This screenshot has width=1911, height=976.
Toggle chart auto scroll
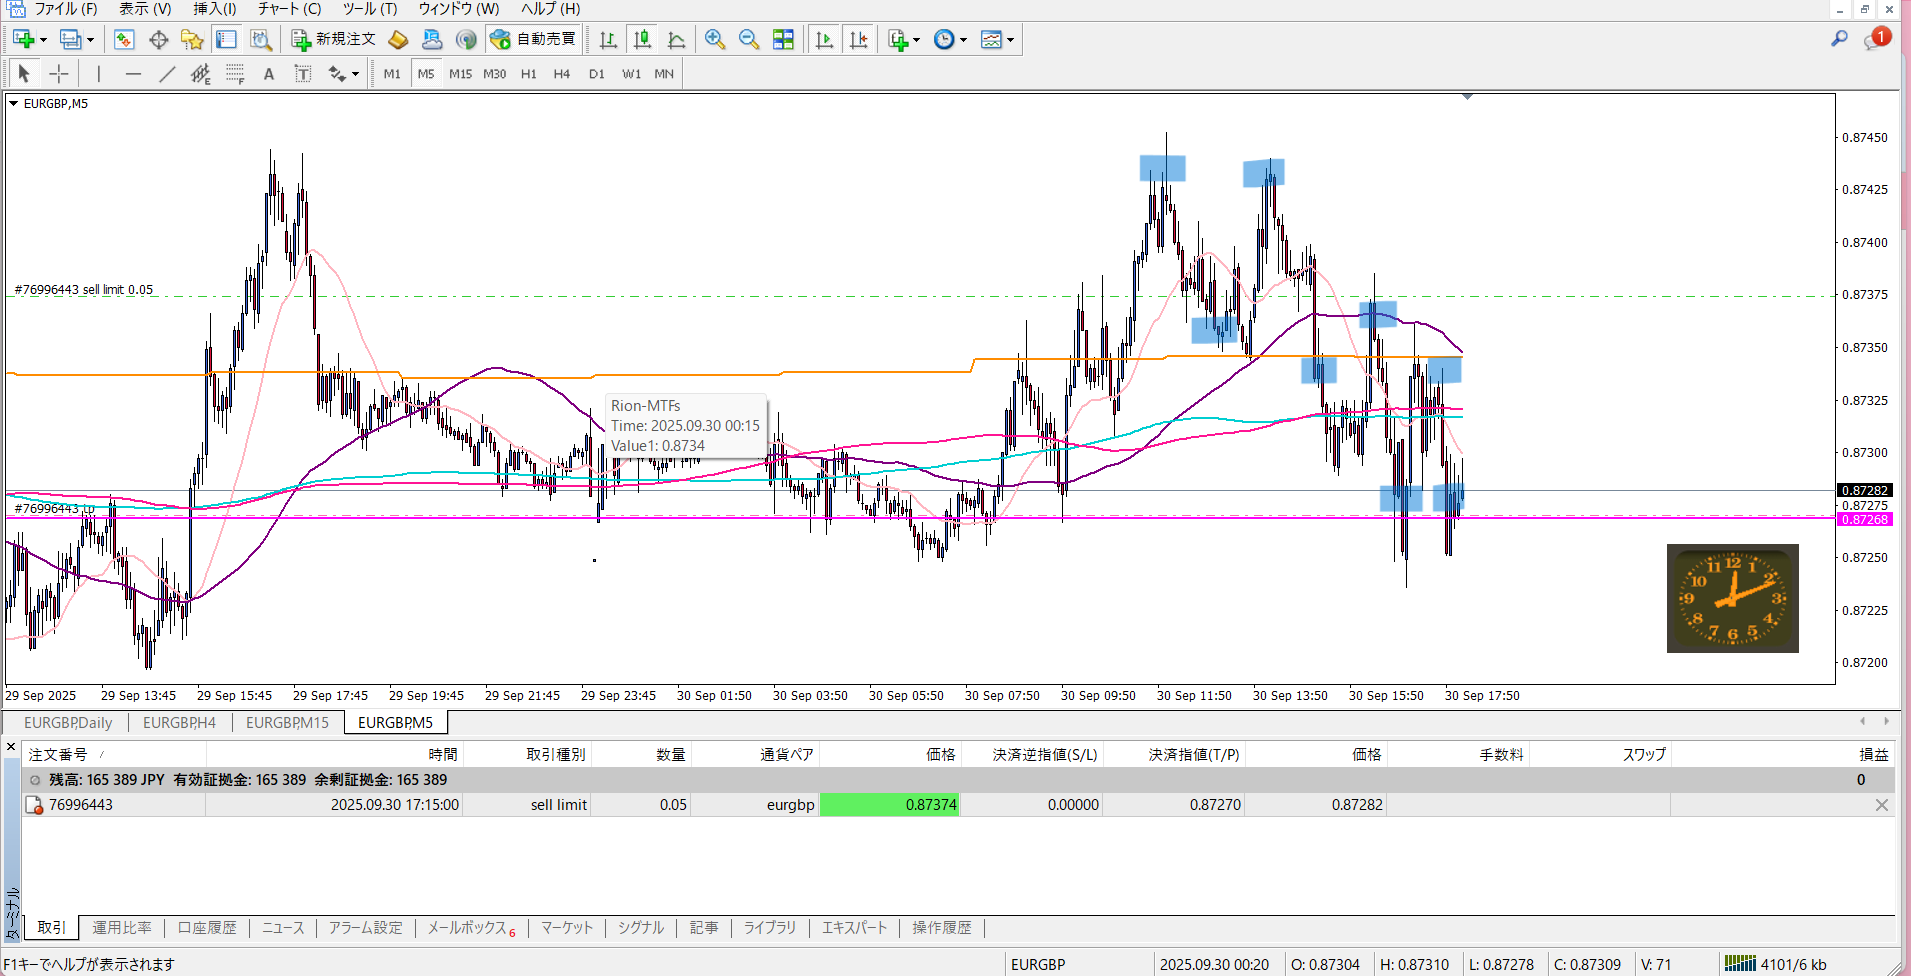click(x=824, y=39)
